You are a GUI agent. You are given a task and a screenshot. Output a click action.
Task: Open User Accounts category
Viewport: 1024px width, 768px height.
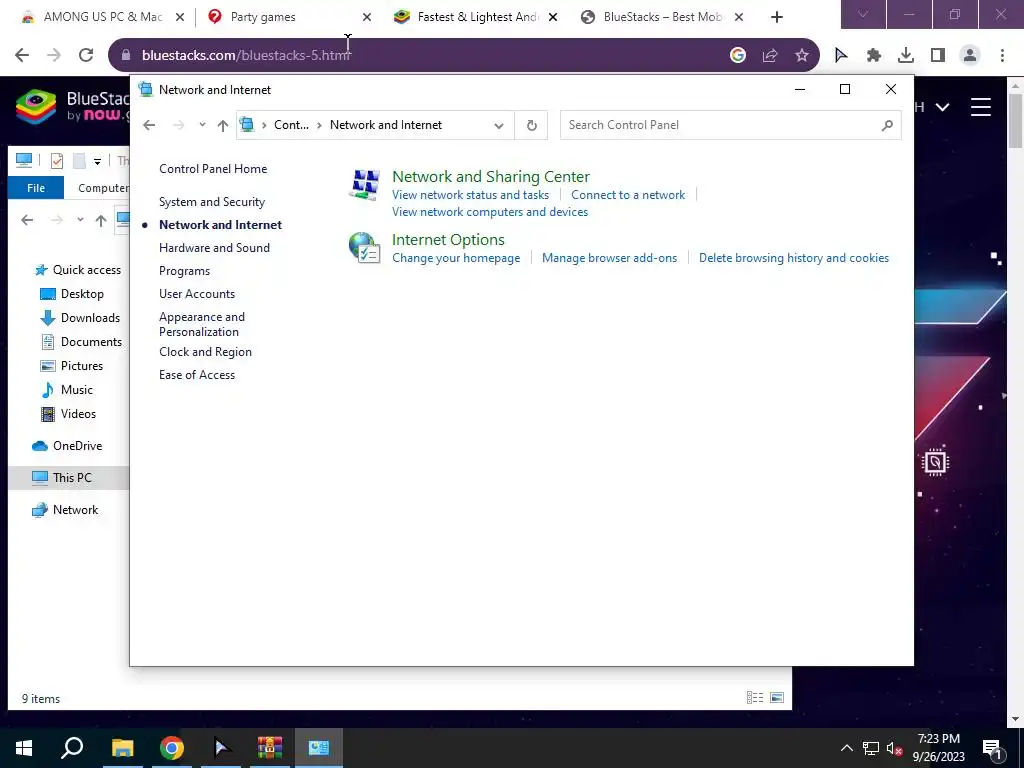tap(197, 294)
